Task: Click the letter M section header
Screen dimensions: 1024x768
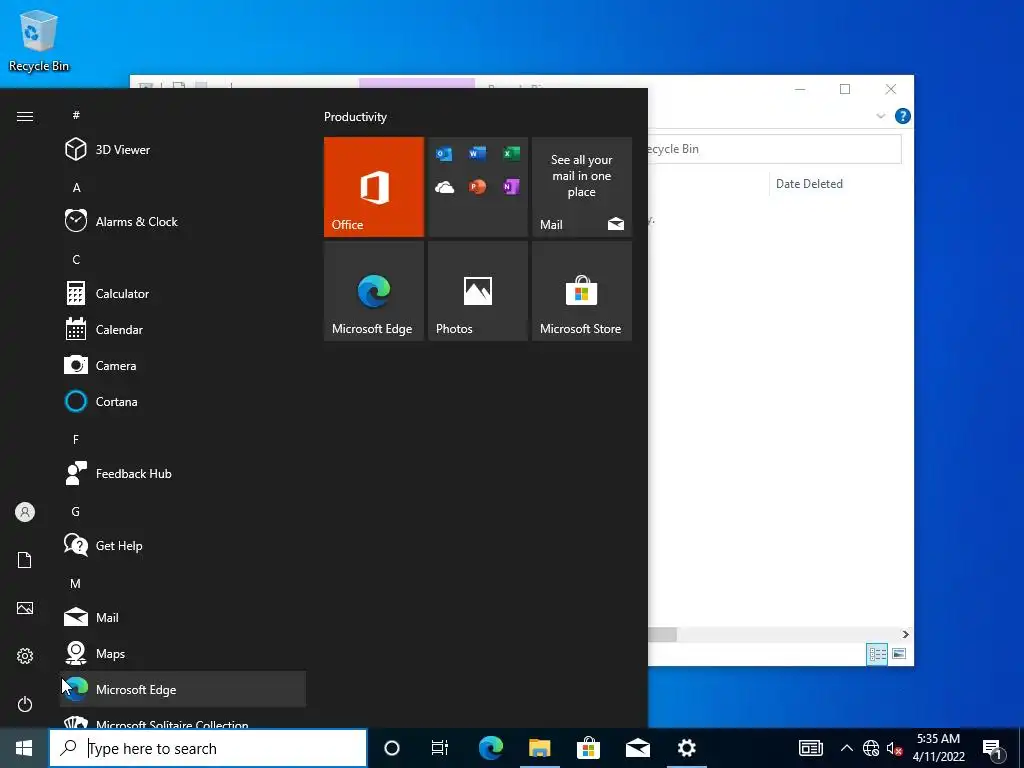Action: coord(76,583)
